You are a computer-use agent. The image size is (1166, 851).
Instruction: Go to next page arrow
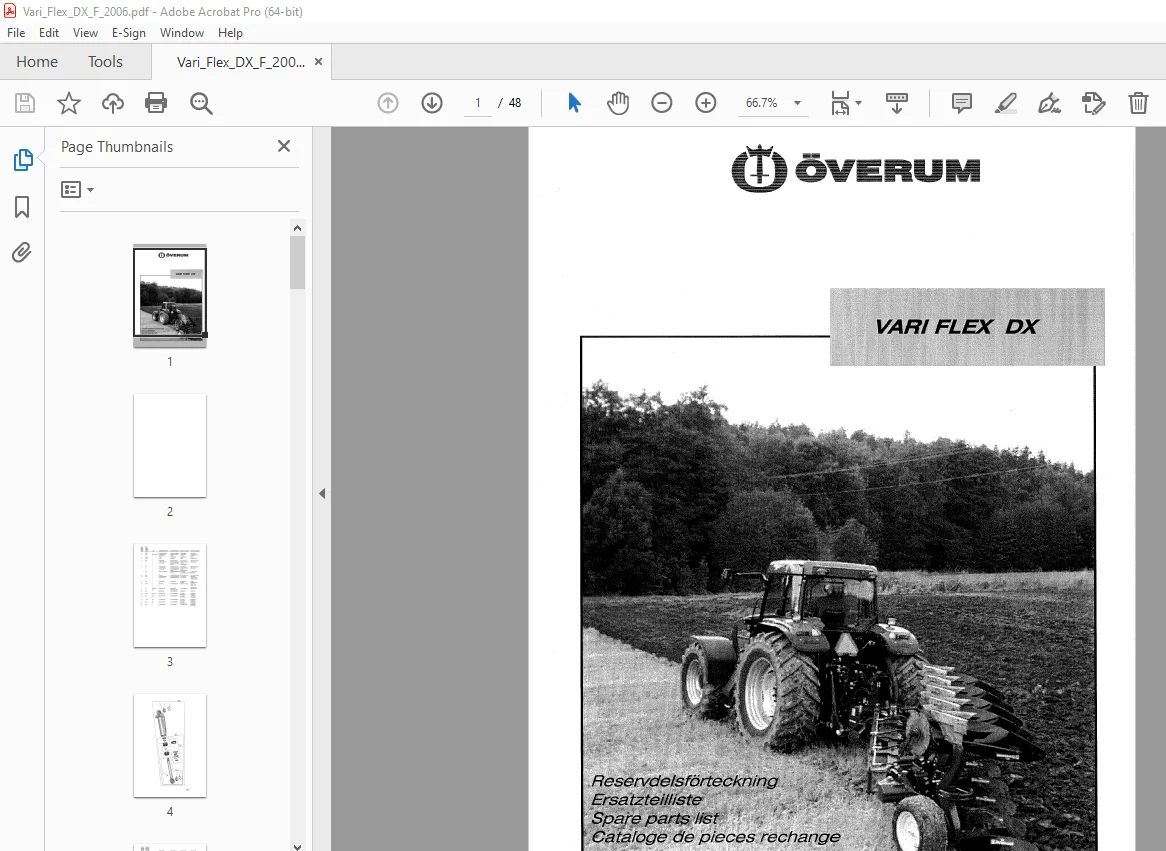pos(431,103)
